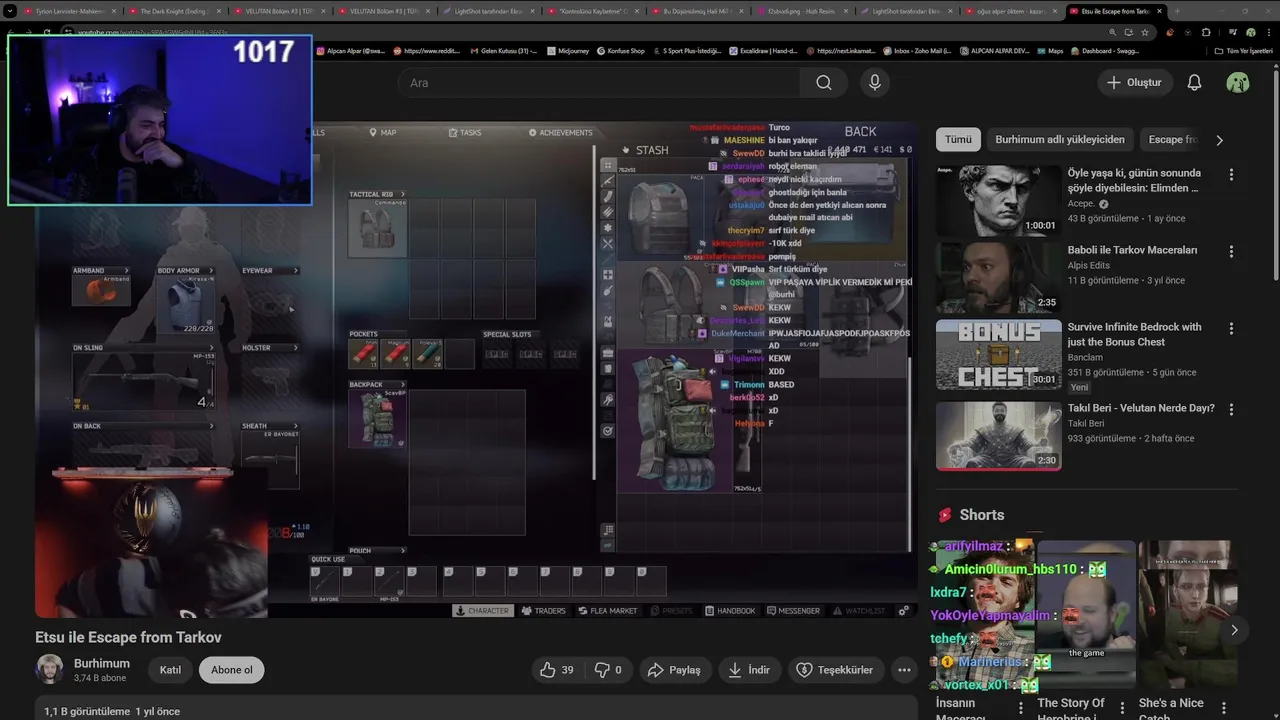
Task: Show more filter chips with arrow
Action: coord(1219,140)
